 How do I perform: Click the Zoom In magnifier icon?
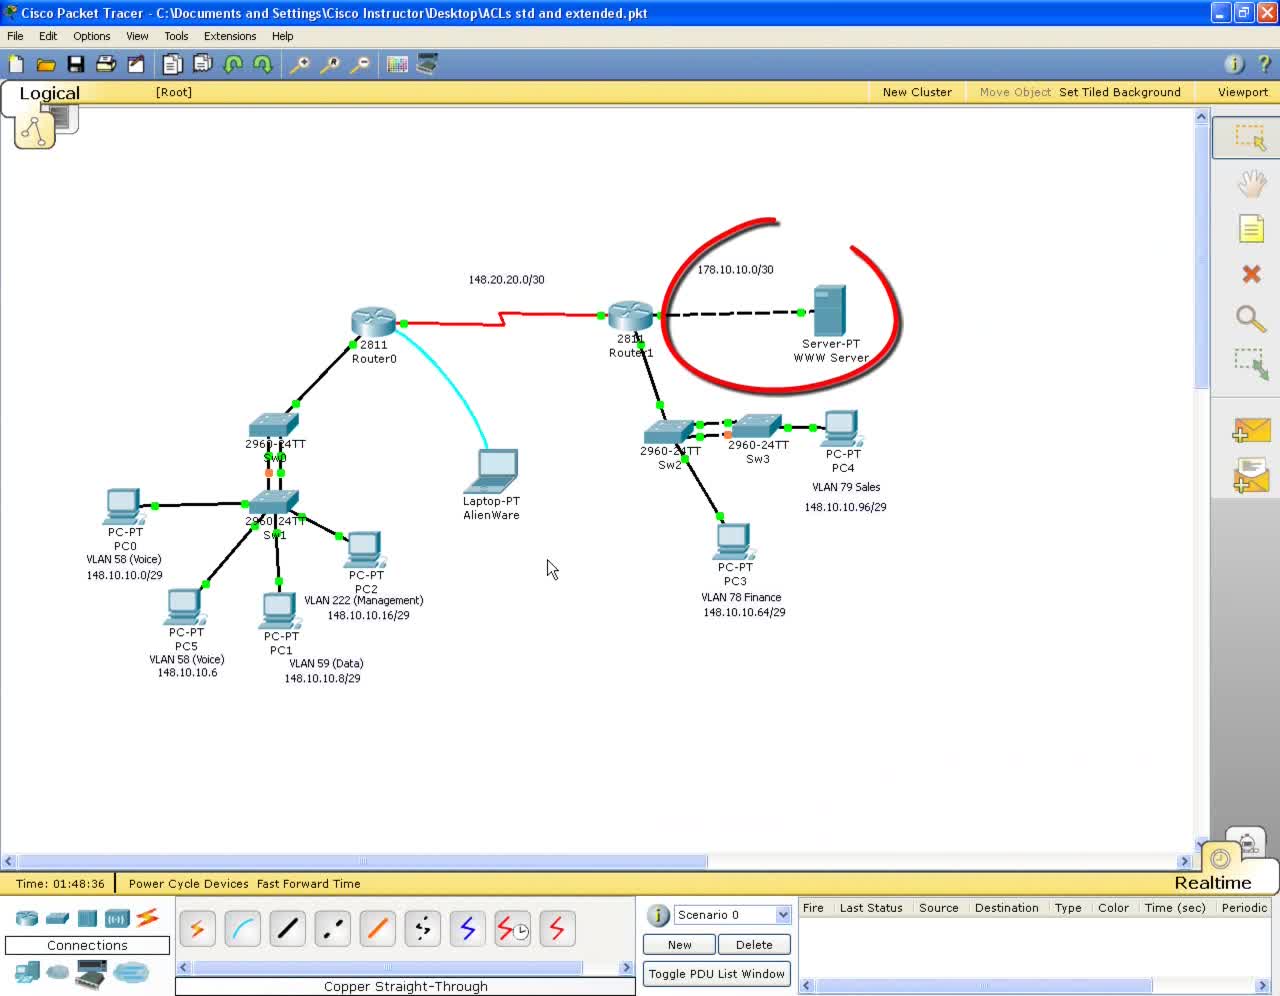point(299,64)
